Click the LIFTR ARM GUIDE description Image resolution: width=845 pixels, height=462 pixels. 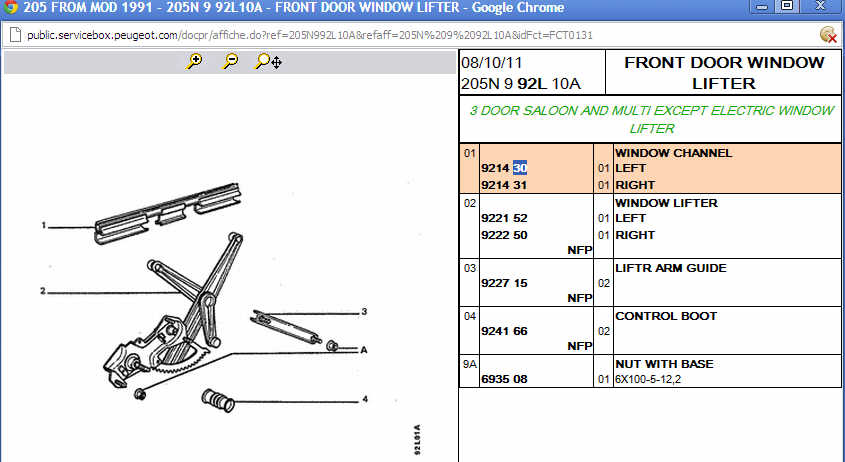670,268
